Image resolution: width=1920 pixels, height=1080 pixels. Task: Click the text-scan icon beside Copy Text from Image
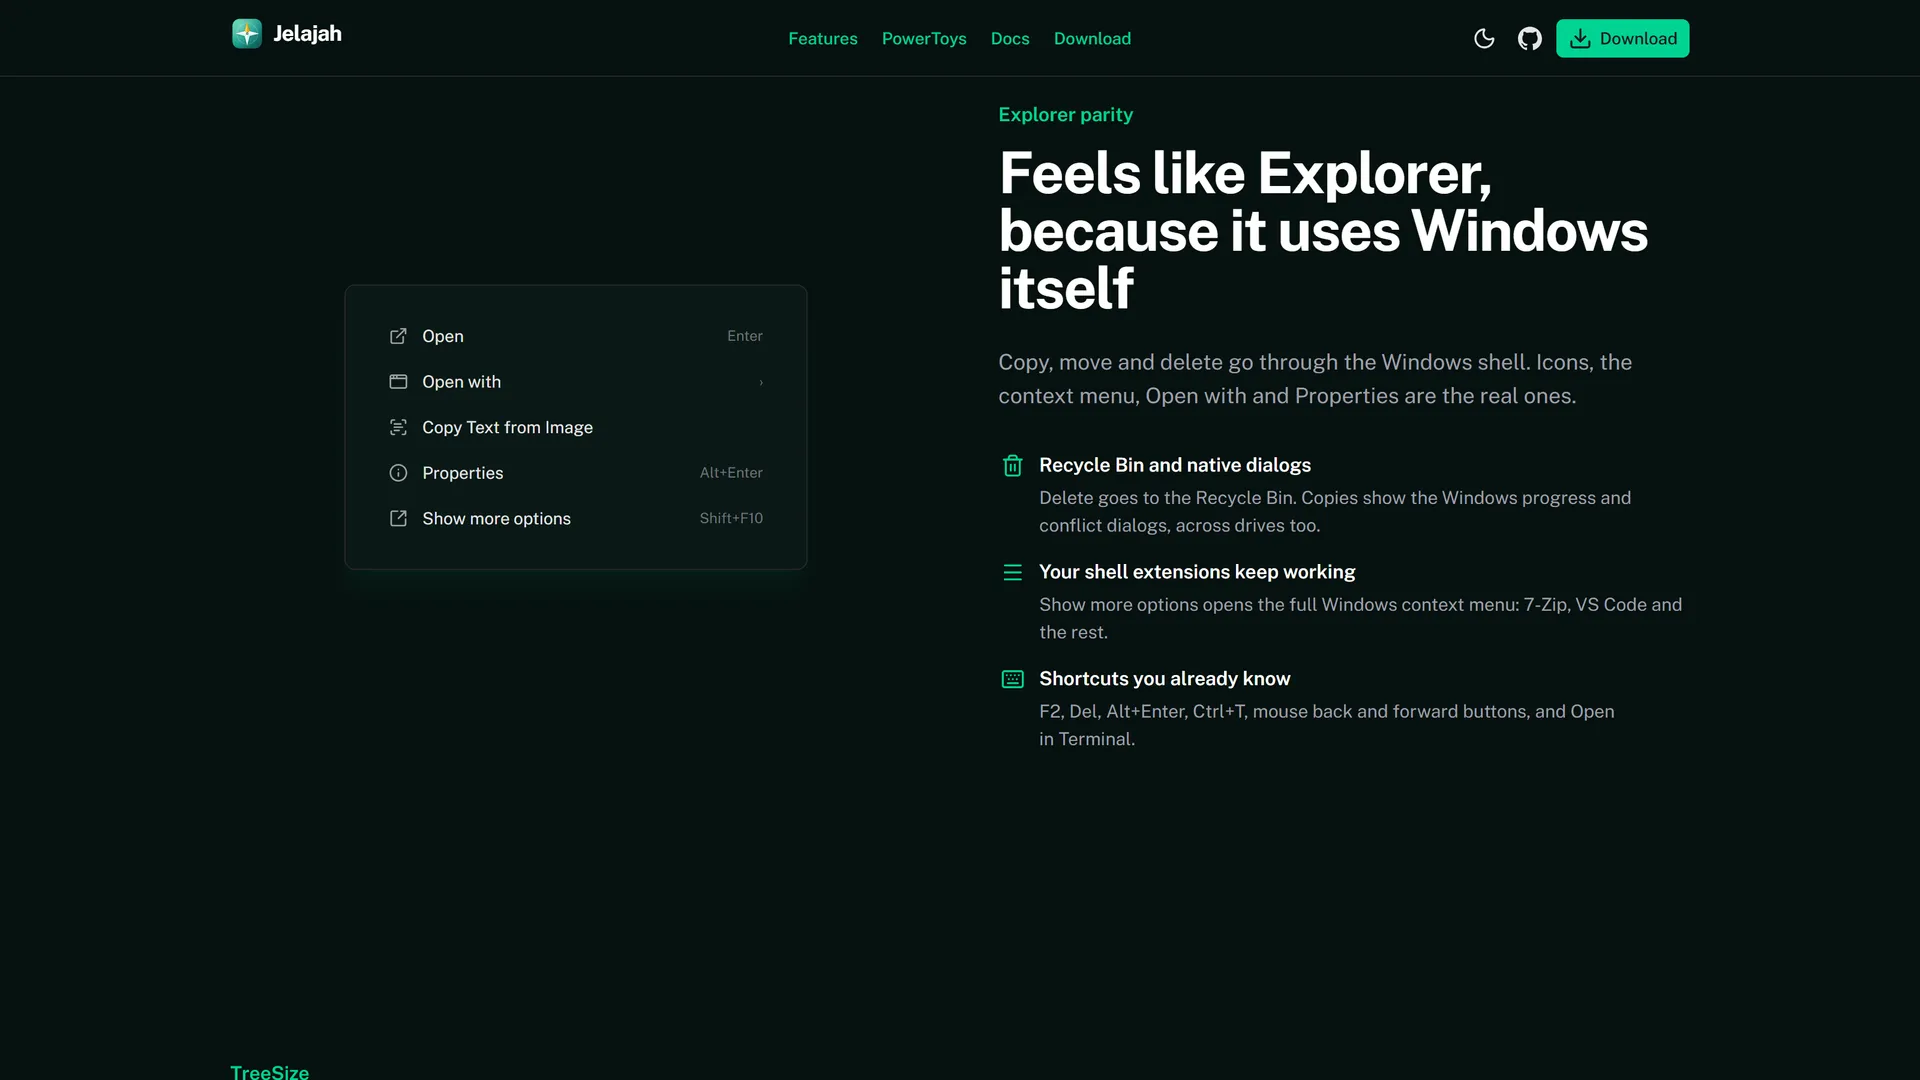point(398,427)
